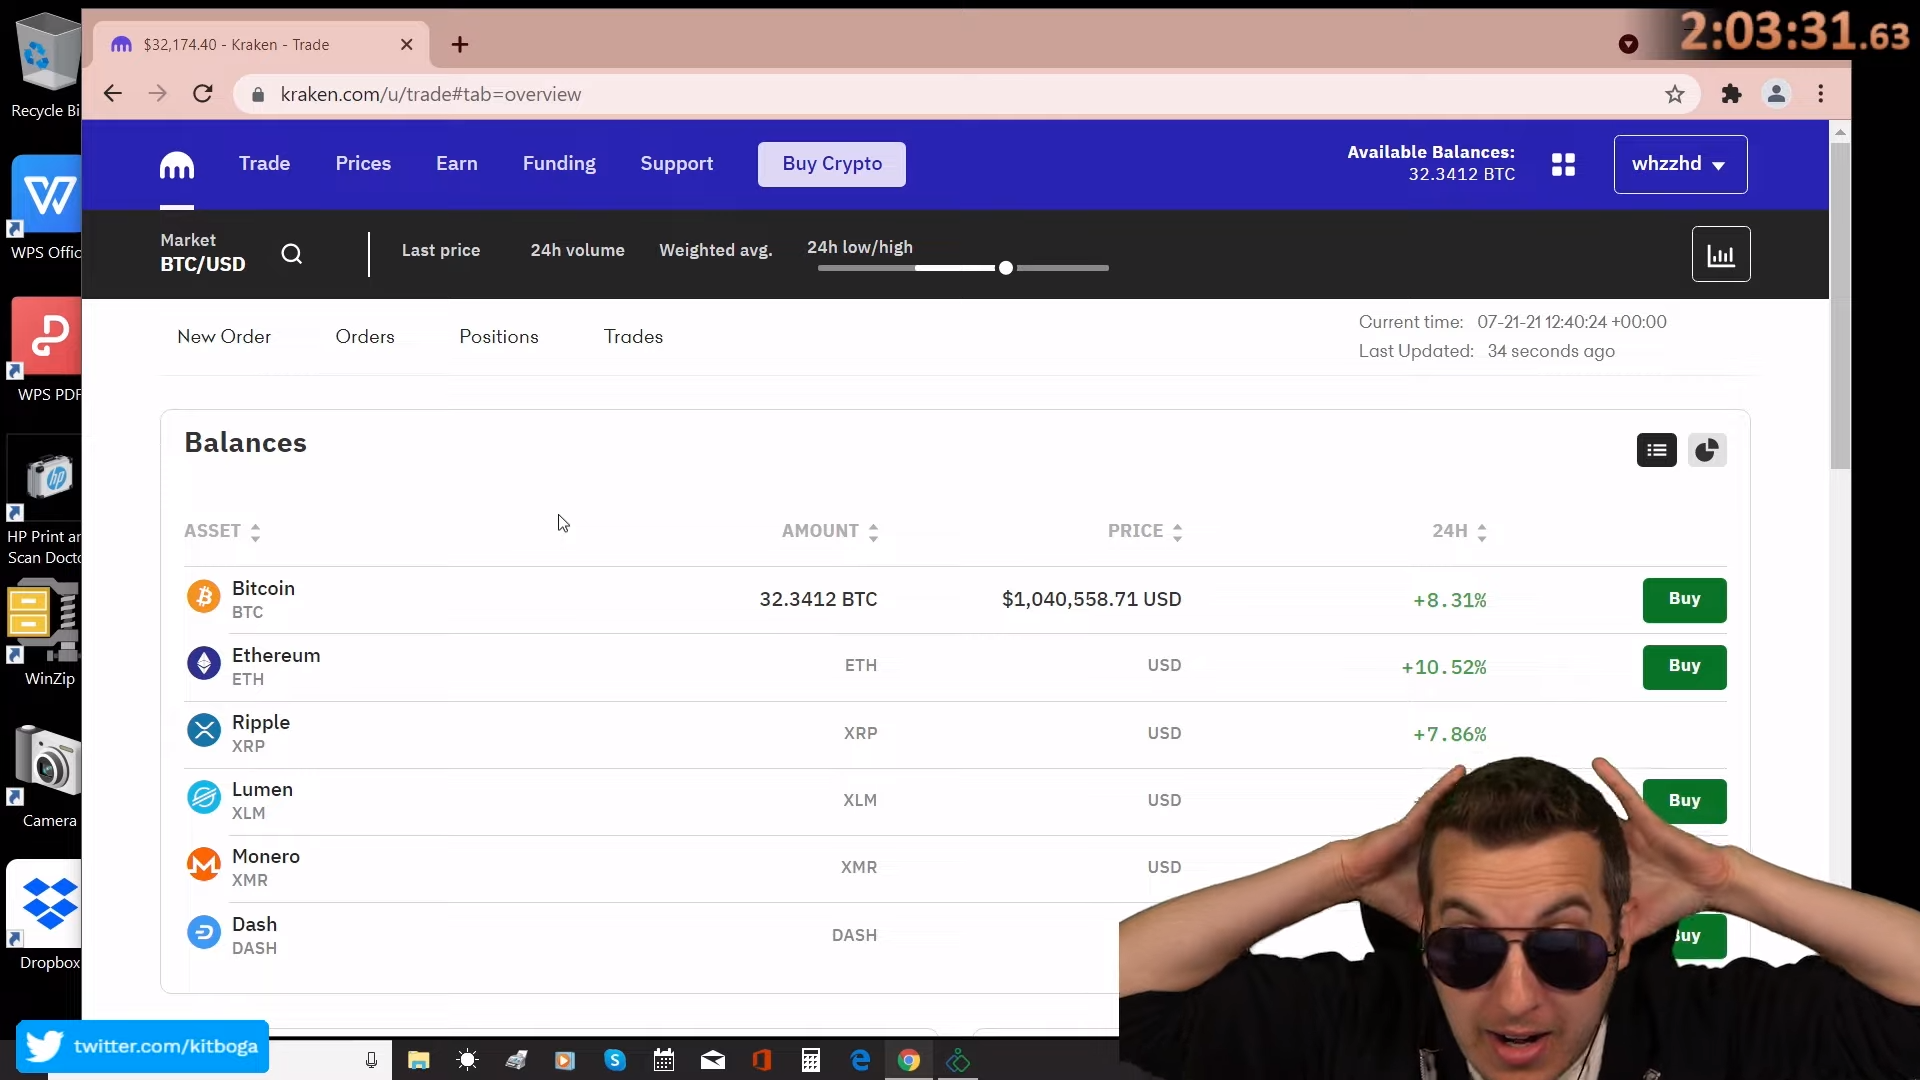1920x1080 pixels.
Task: Click the Ripple asset icon
Action: tap(204, 730)
